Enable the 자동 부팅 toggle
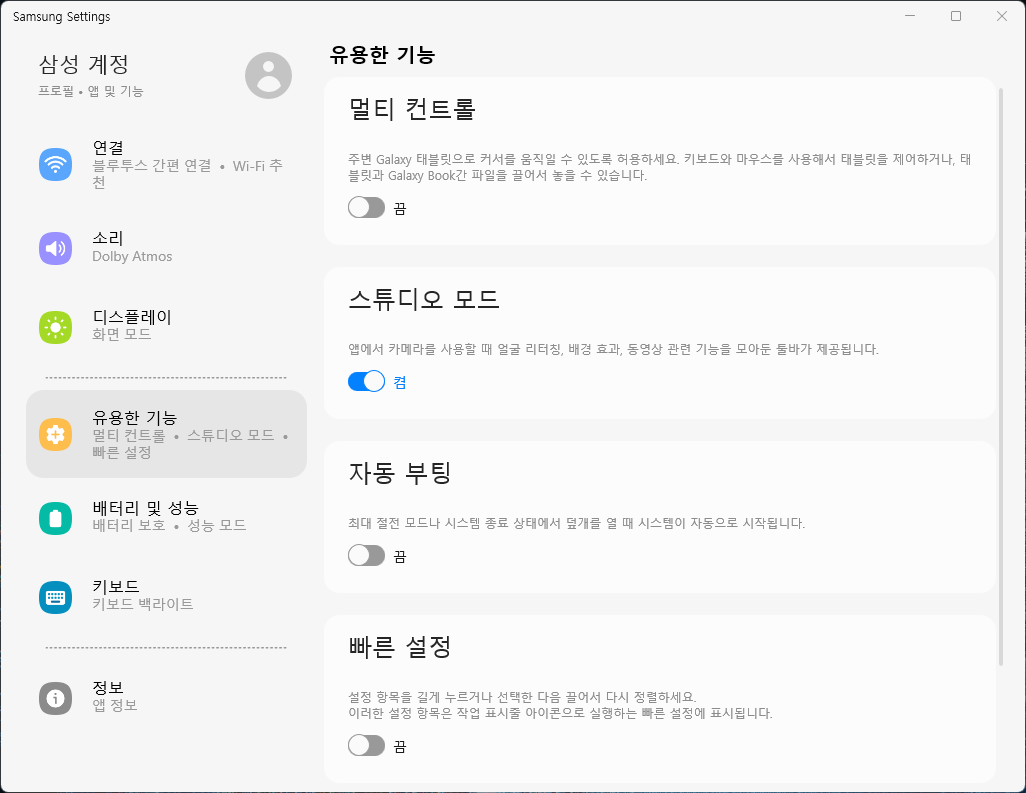The width and height of the screenshot is (1026, 793). (366, 556)
